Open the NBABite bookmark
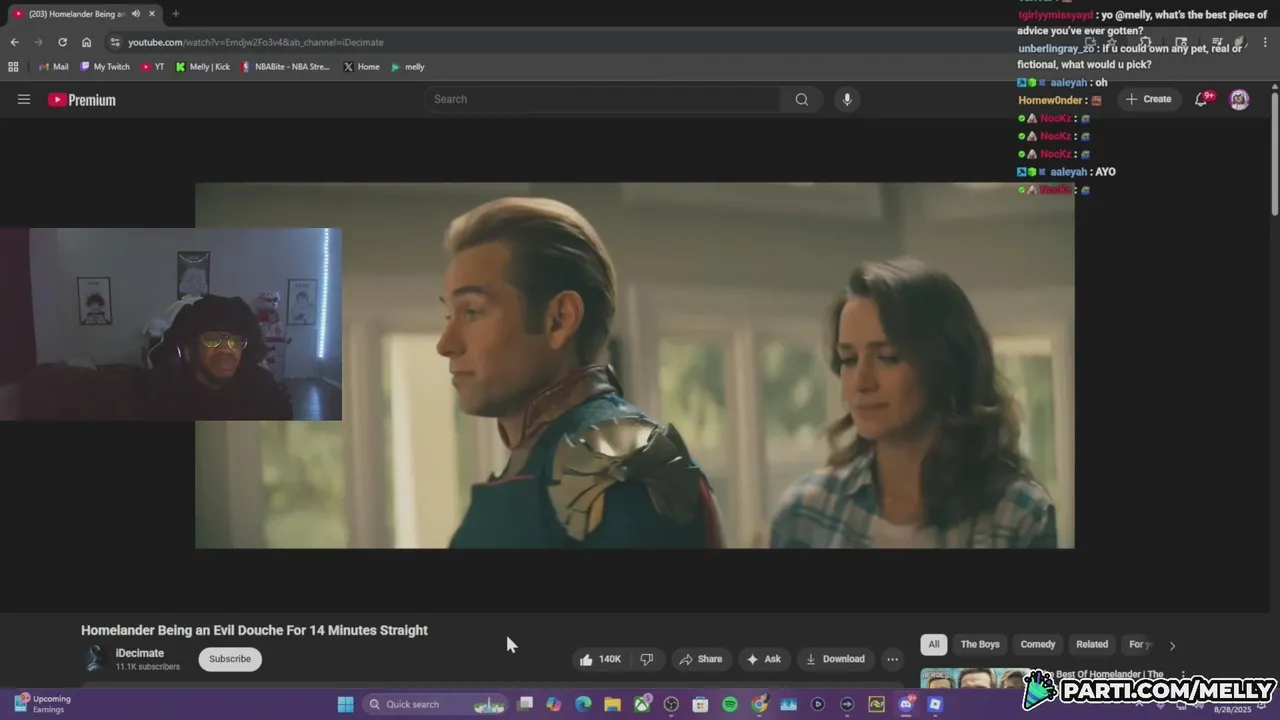This screenshot has width=1280, height=720. point(286,67)
